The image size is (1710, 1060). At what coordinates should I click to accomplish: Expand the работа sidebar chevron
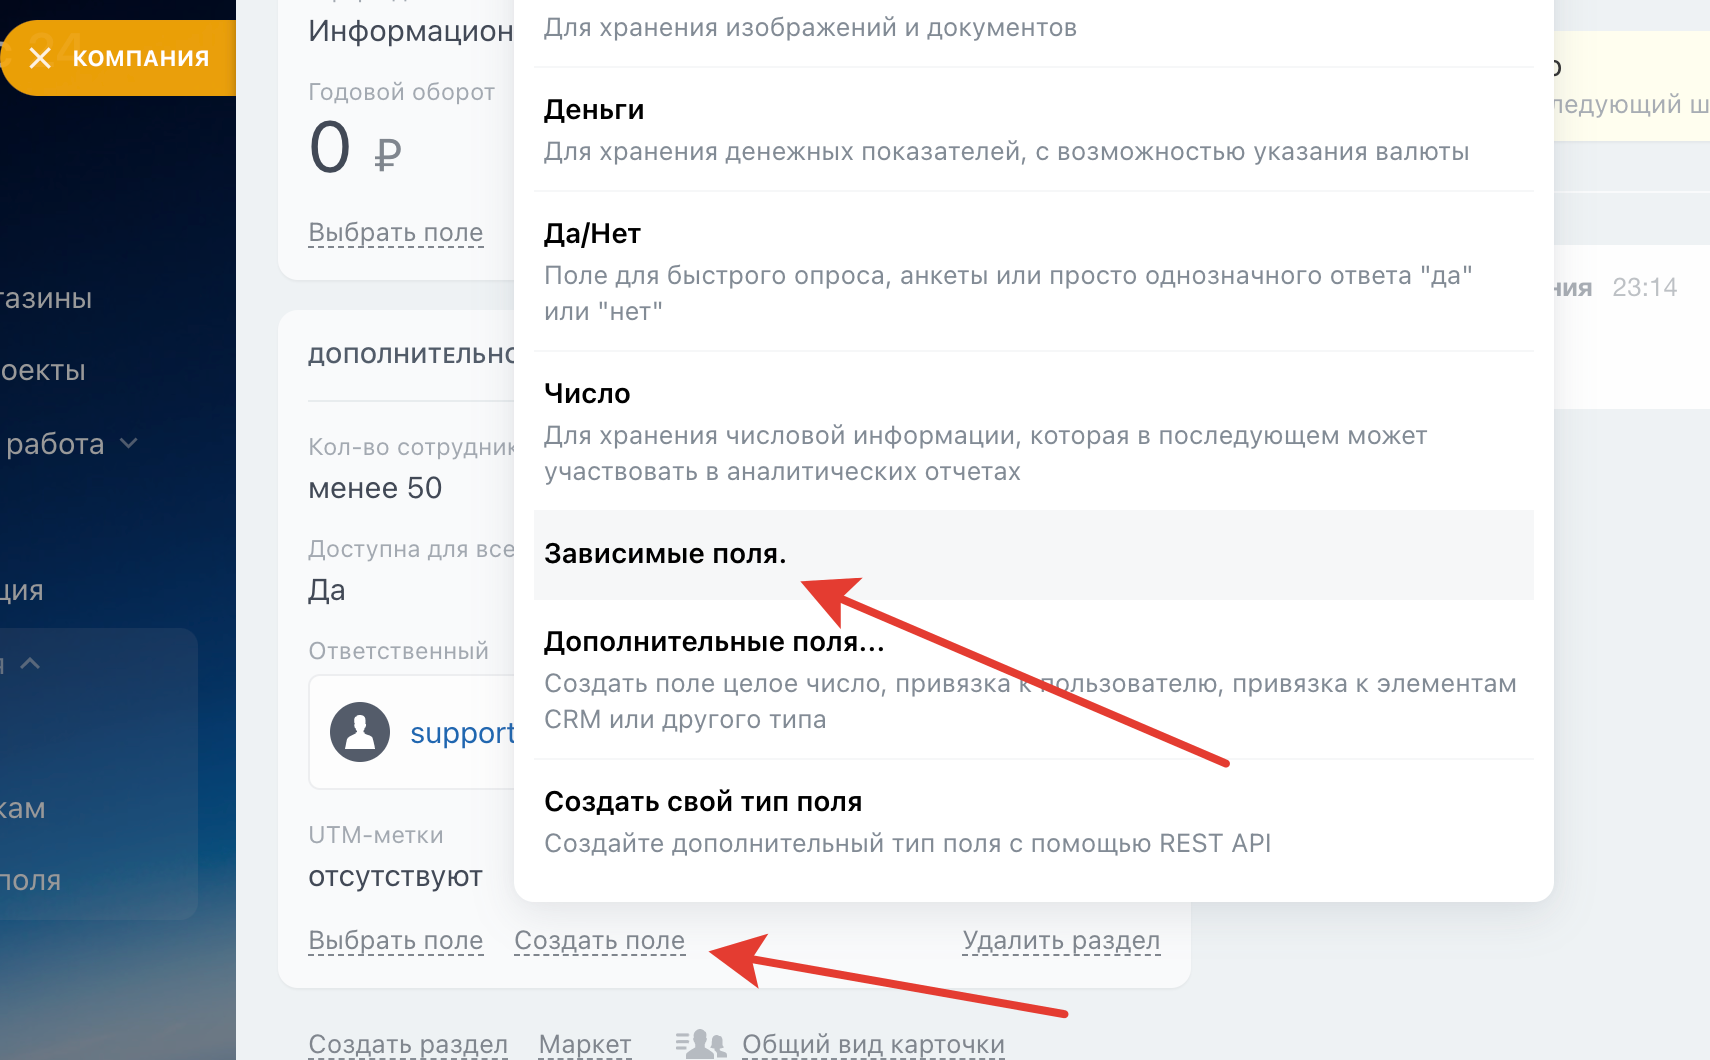[129, 443]
